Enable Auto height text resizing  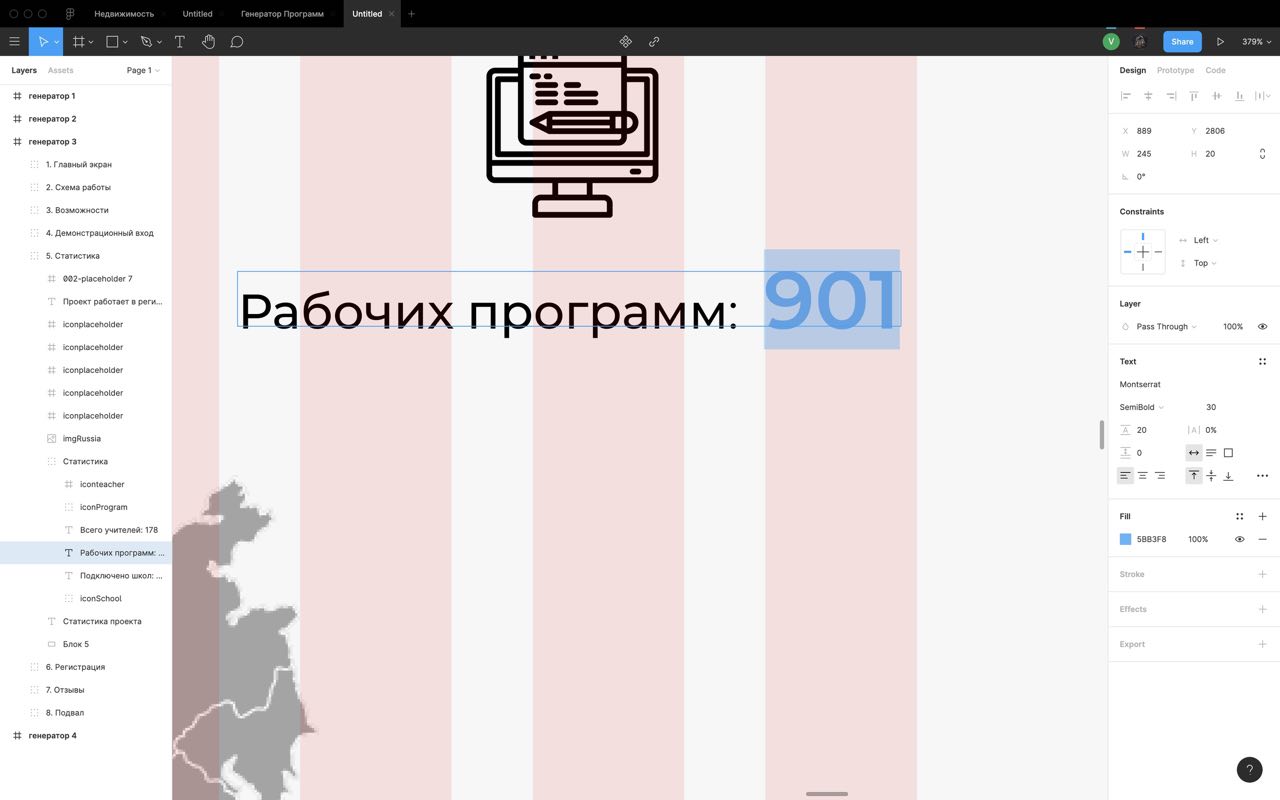tap(1211, 453)
